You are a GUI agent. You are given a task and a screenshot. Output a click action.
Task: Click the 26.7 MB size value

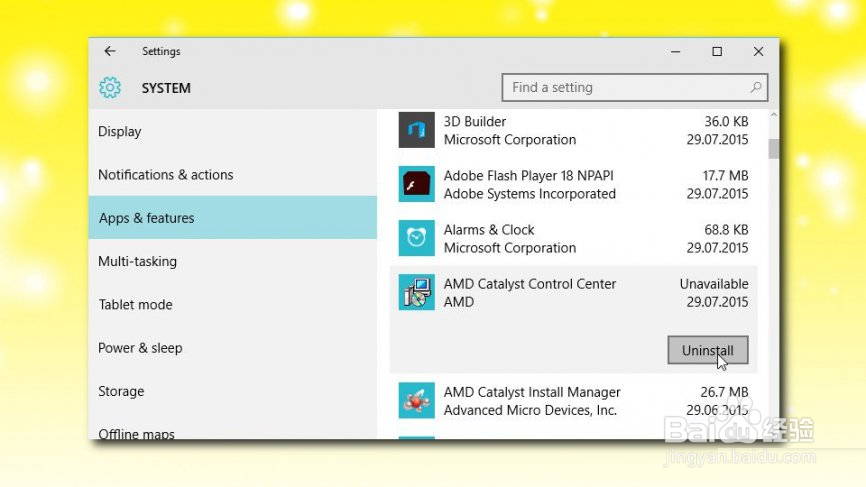tap(724, 392)
